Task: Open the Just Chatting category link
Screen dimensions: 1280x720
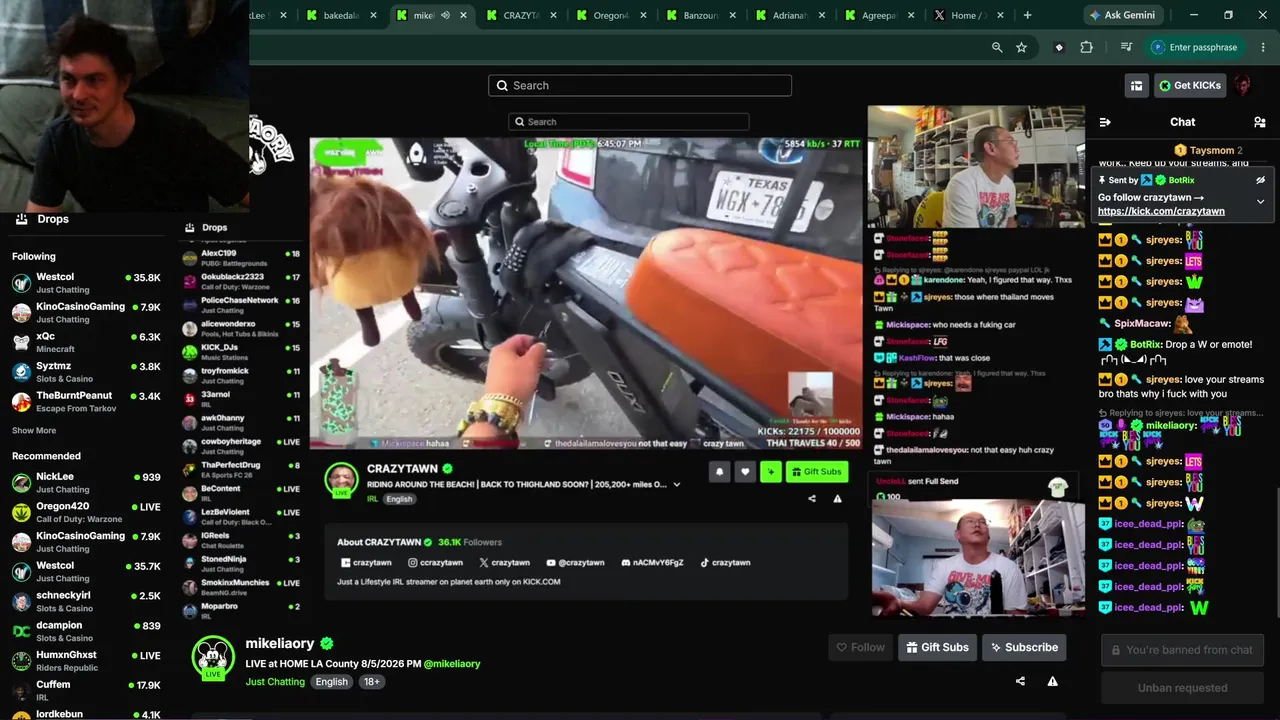Action: 276,682
